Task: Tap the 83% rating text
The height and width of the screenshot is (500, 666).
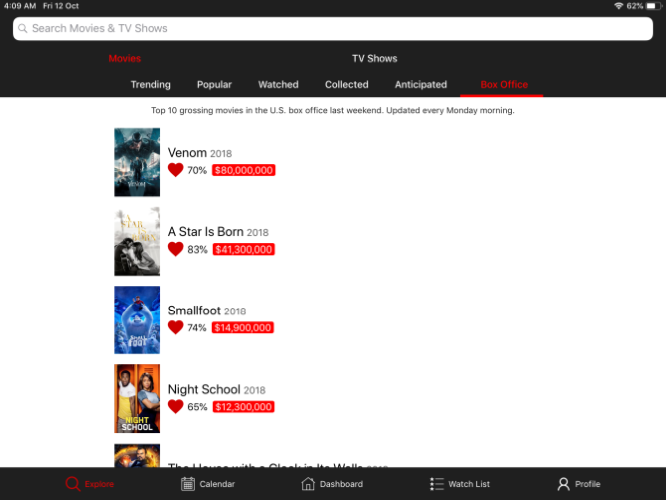Action: coord(198,249)
